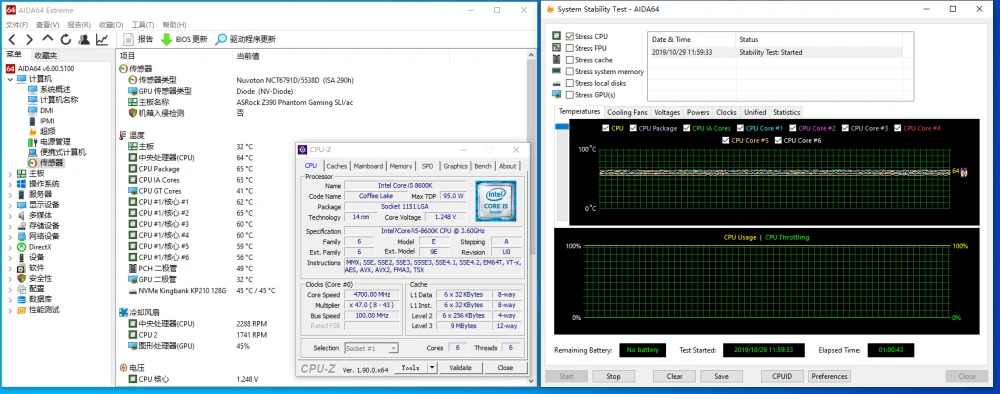
Task: Click the Forward arrow in AIDA64 toolbar
Action: coord(29,40)
